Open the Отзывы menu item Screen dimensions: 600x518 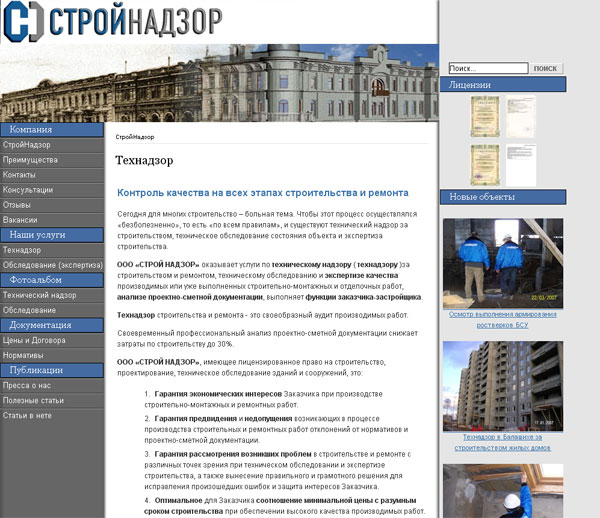click(x=16, y=205)
